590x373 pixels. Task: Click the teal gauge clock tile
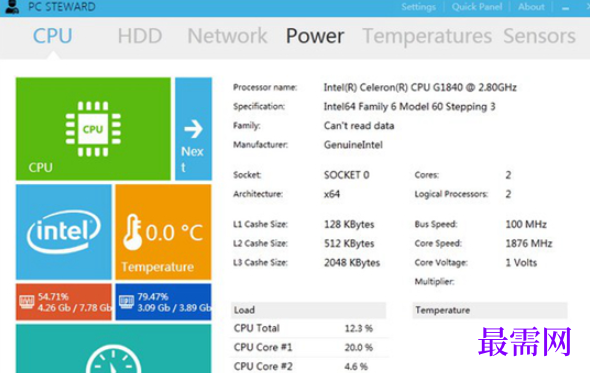click(x=114, y=349)
